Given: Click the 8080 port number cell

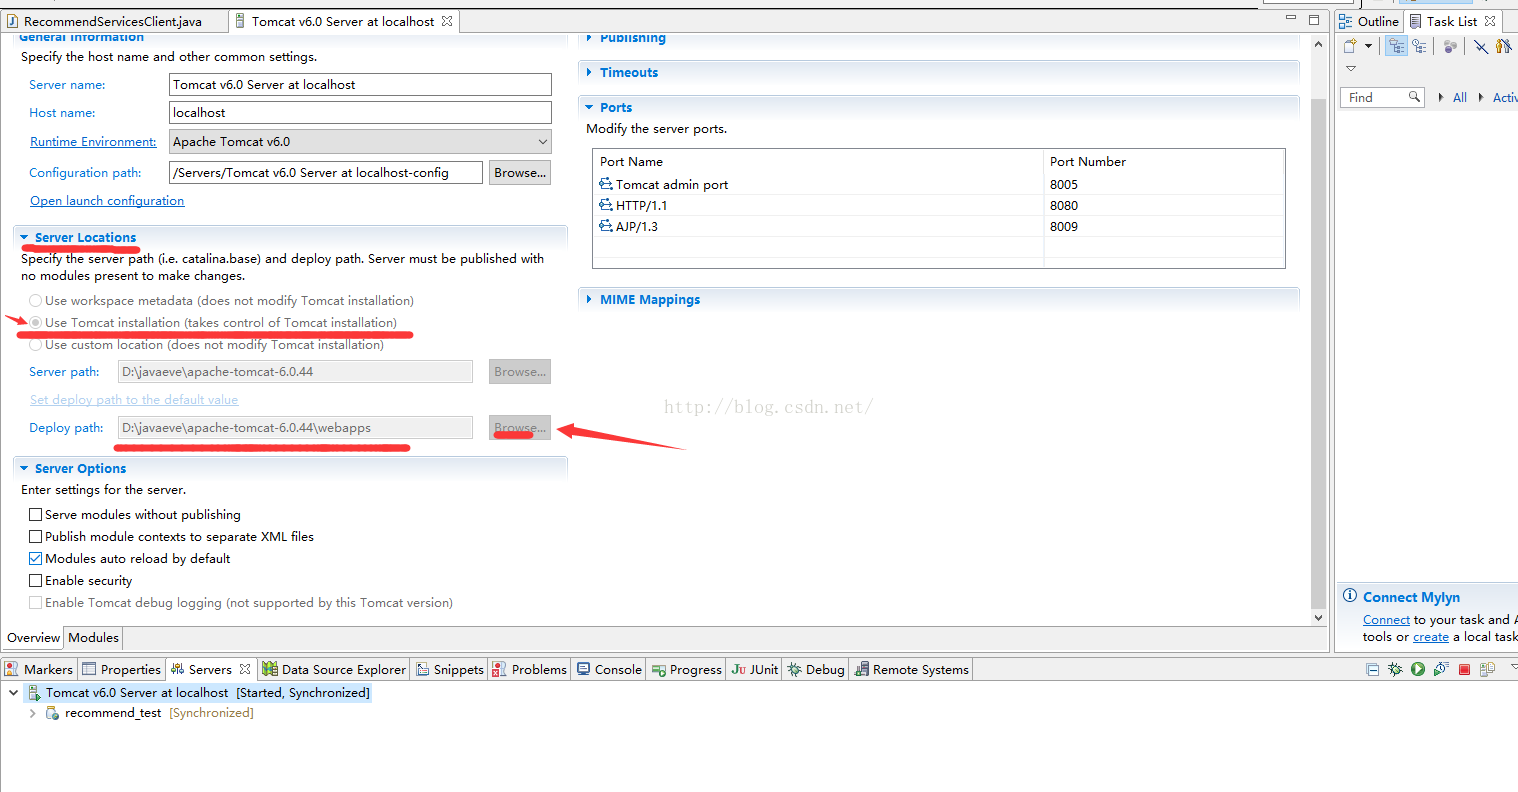Looking at the screenshot, I should point(1163,205).
